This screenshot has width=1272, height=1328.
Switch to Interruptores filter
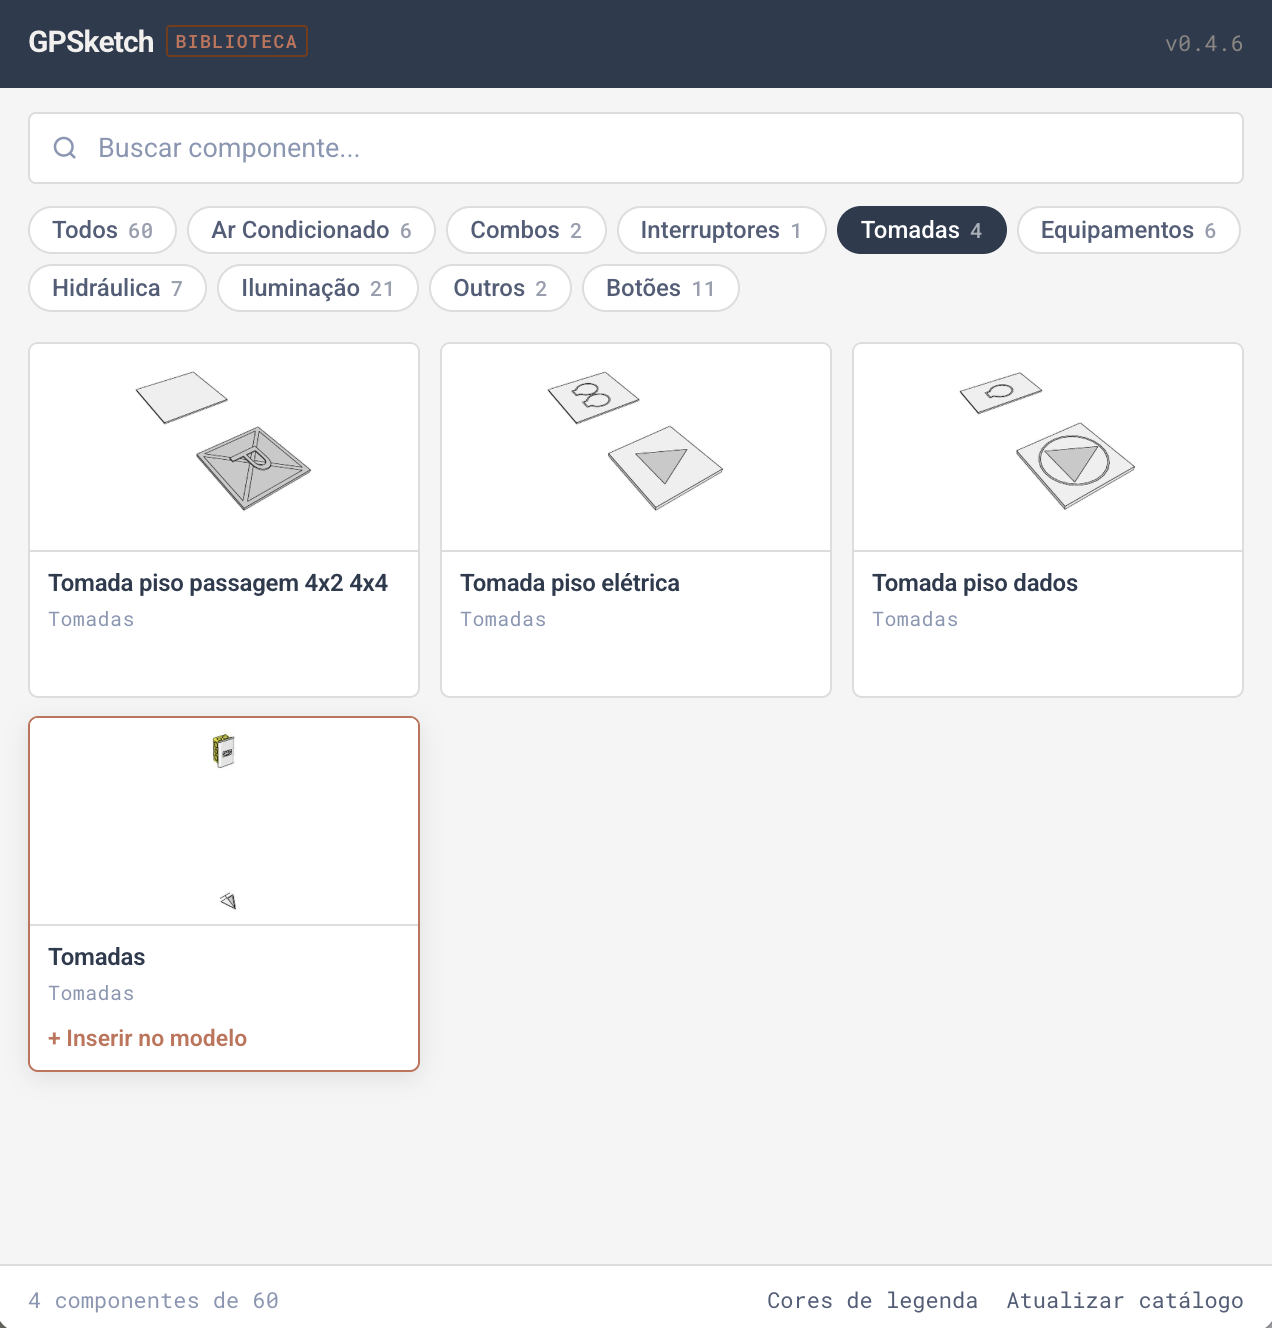(721, 230)
